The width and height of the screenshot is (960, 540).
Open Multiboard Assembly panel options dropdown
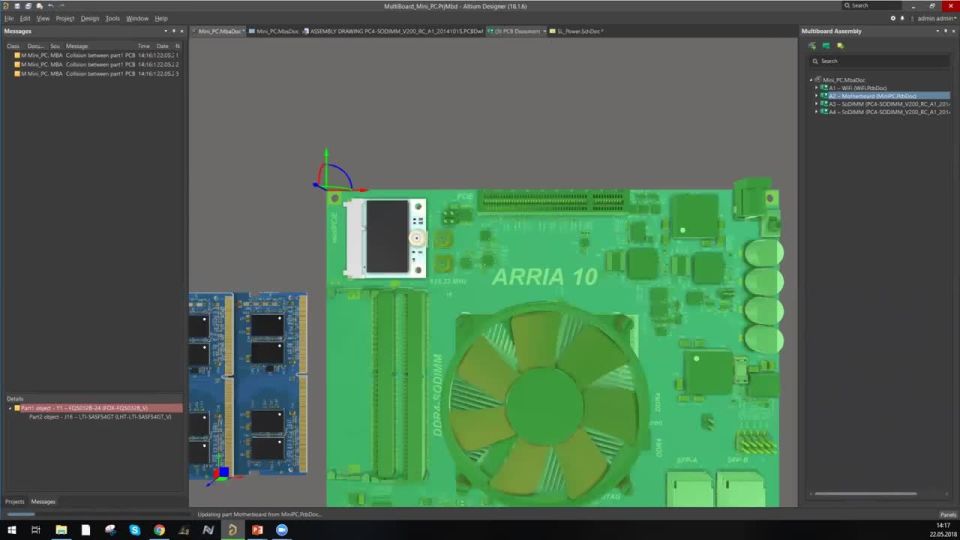point(937,31)
